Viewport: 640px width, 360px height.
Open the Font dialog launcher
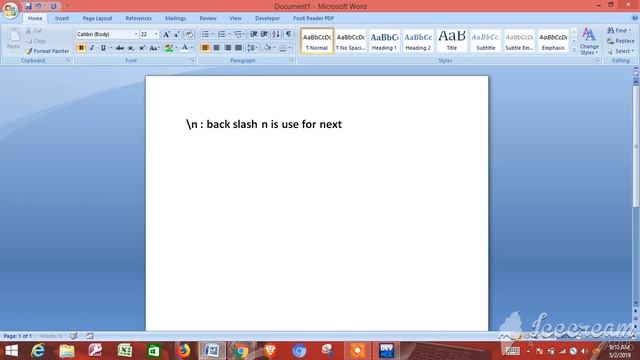point(192,60)
